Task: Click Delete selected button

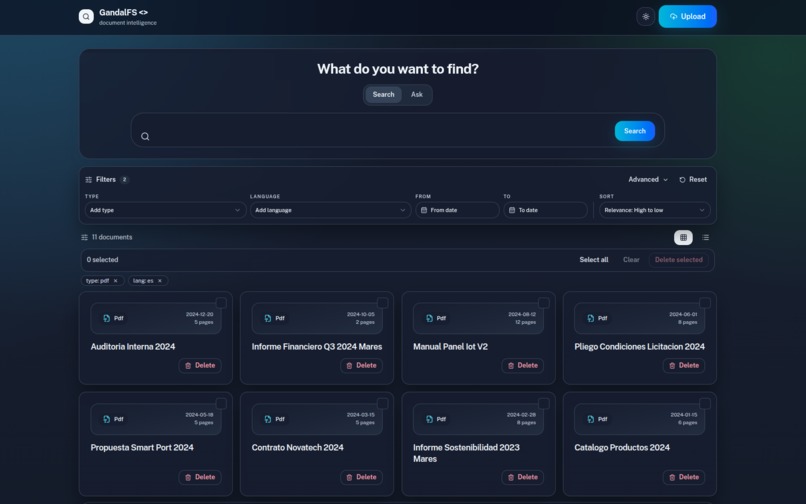Action: coord(679,260)
